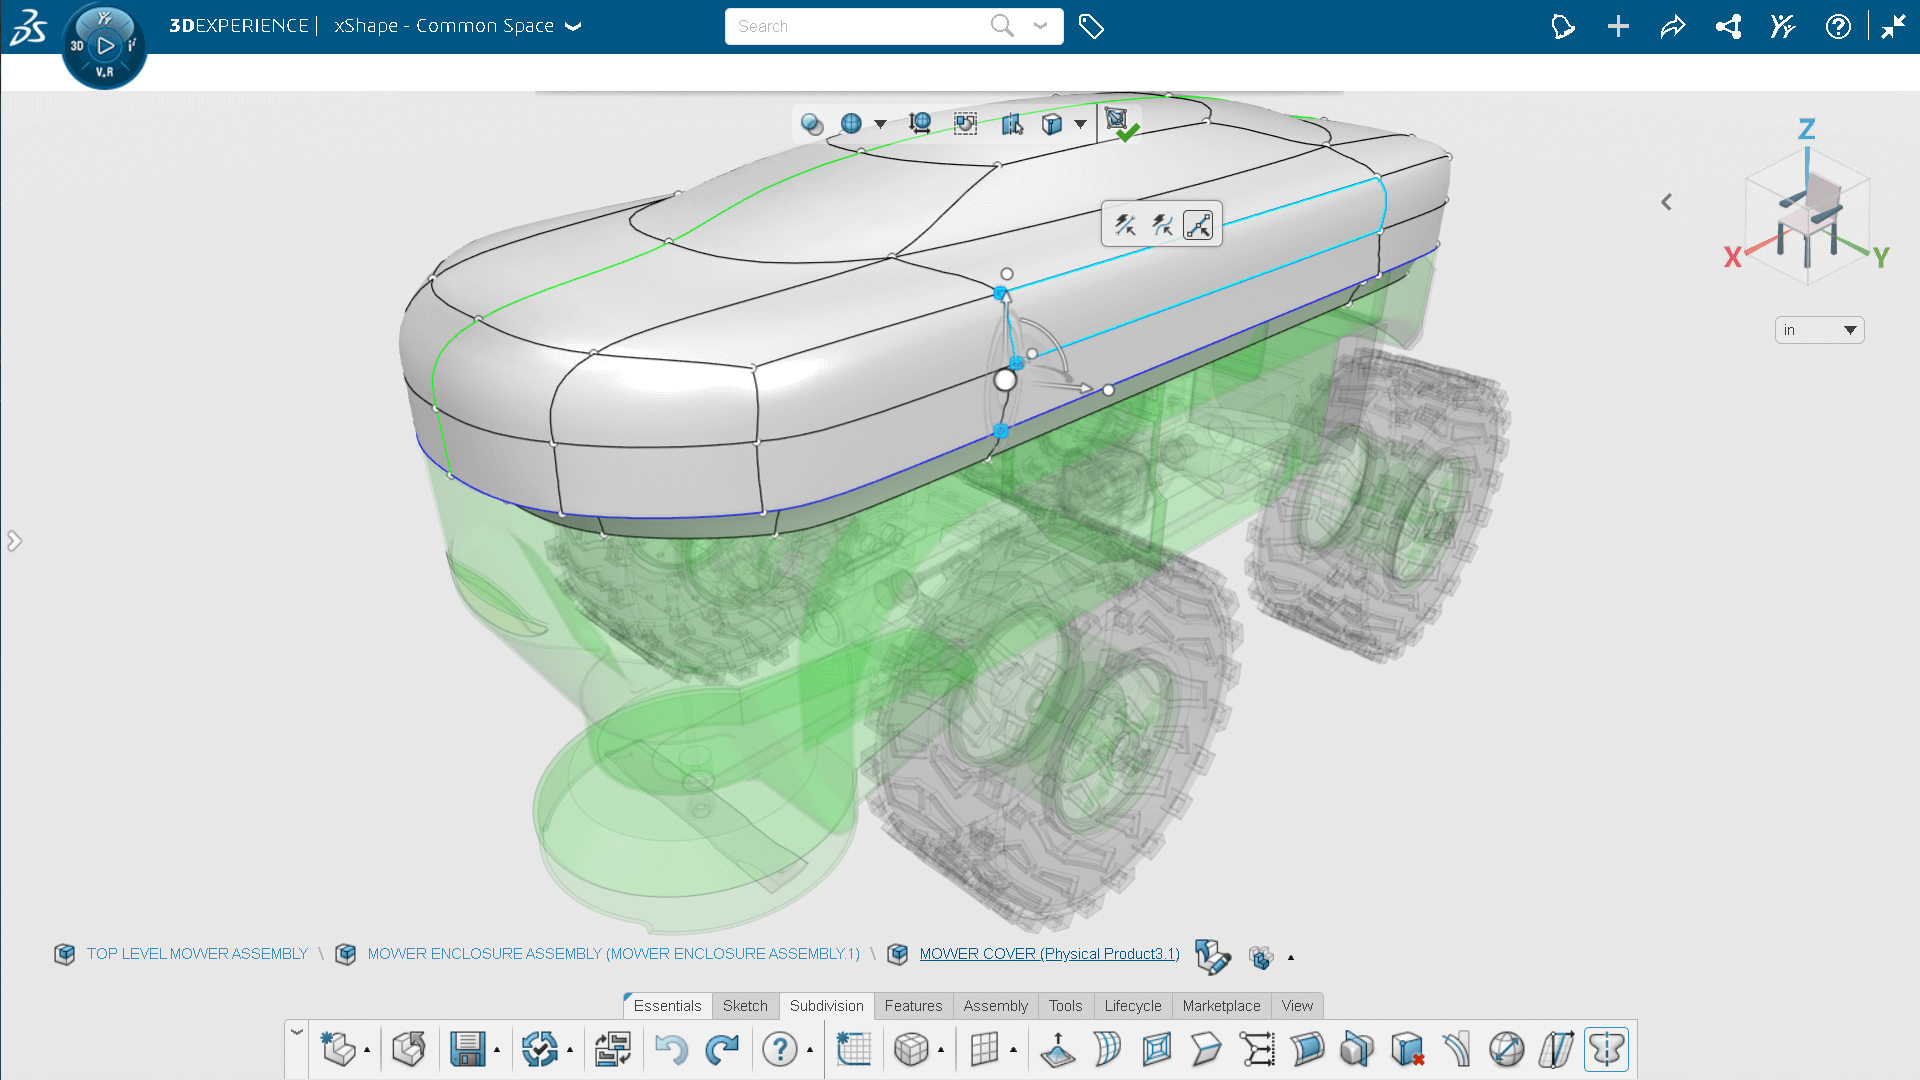Toggle the point-edge selection mode button

click(x=1198, y=225)
